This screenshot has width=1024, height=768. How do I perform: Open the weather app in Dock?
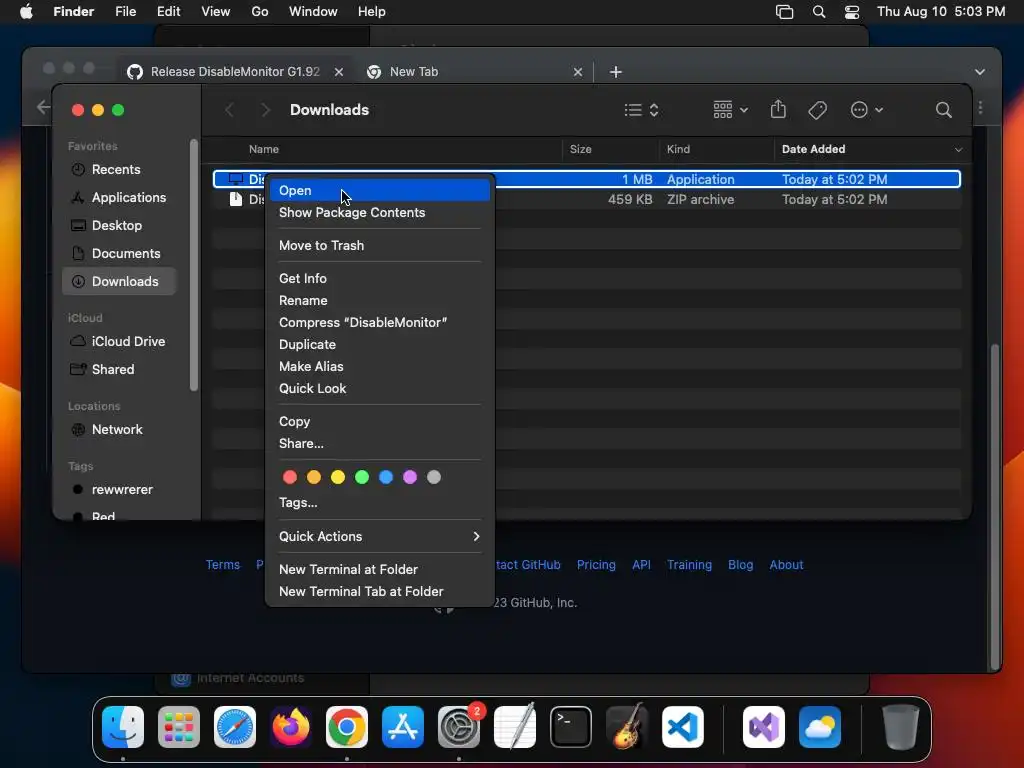[820, 727]
